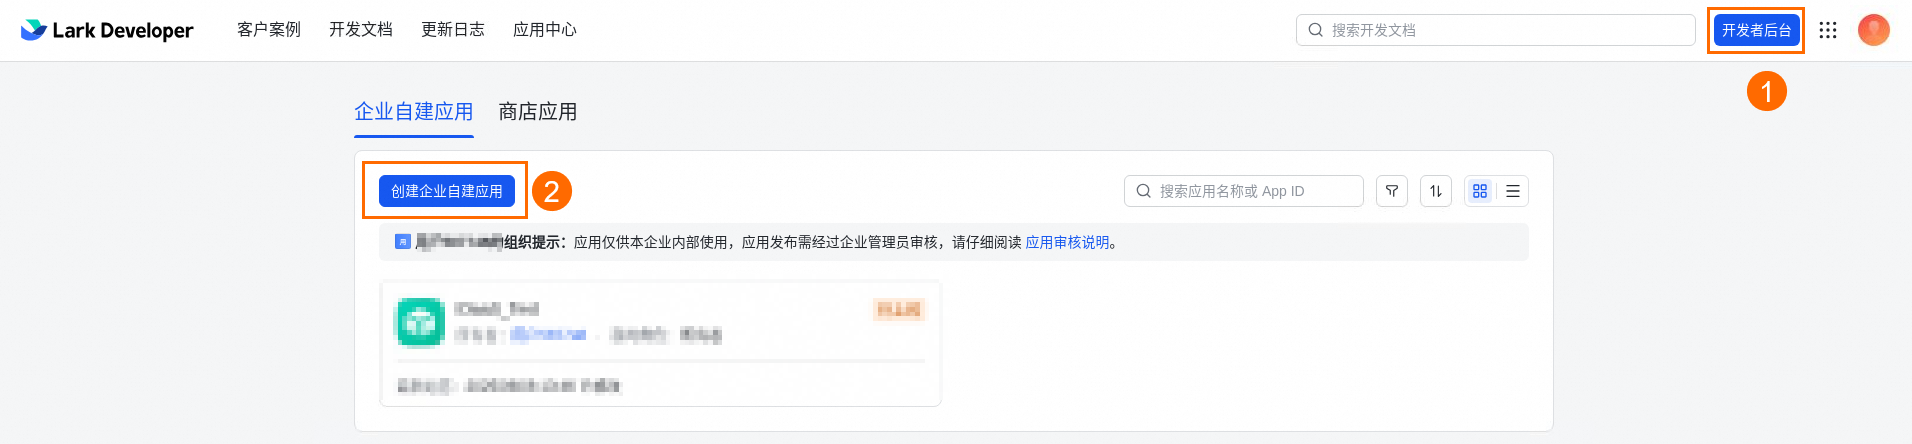
Task: Open the 开发文档 menu item
Action: click(x=361, y=30)
